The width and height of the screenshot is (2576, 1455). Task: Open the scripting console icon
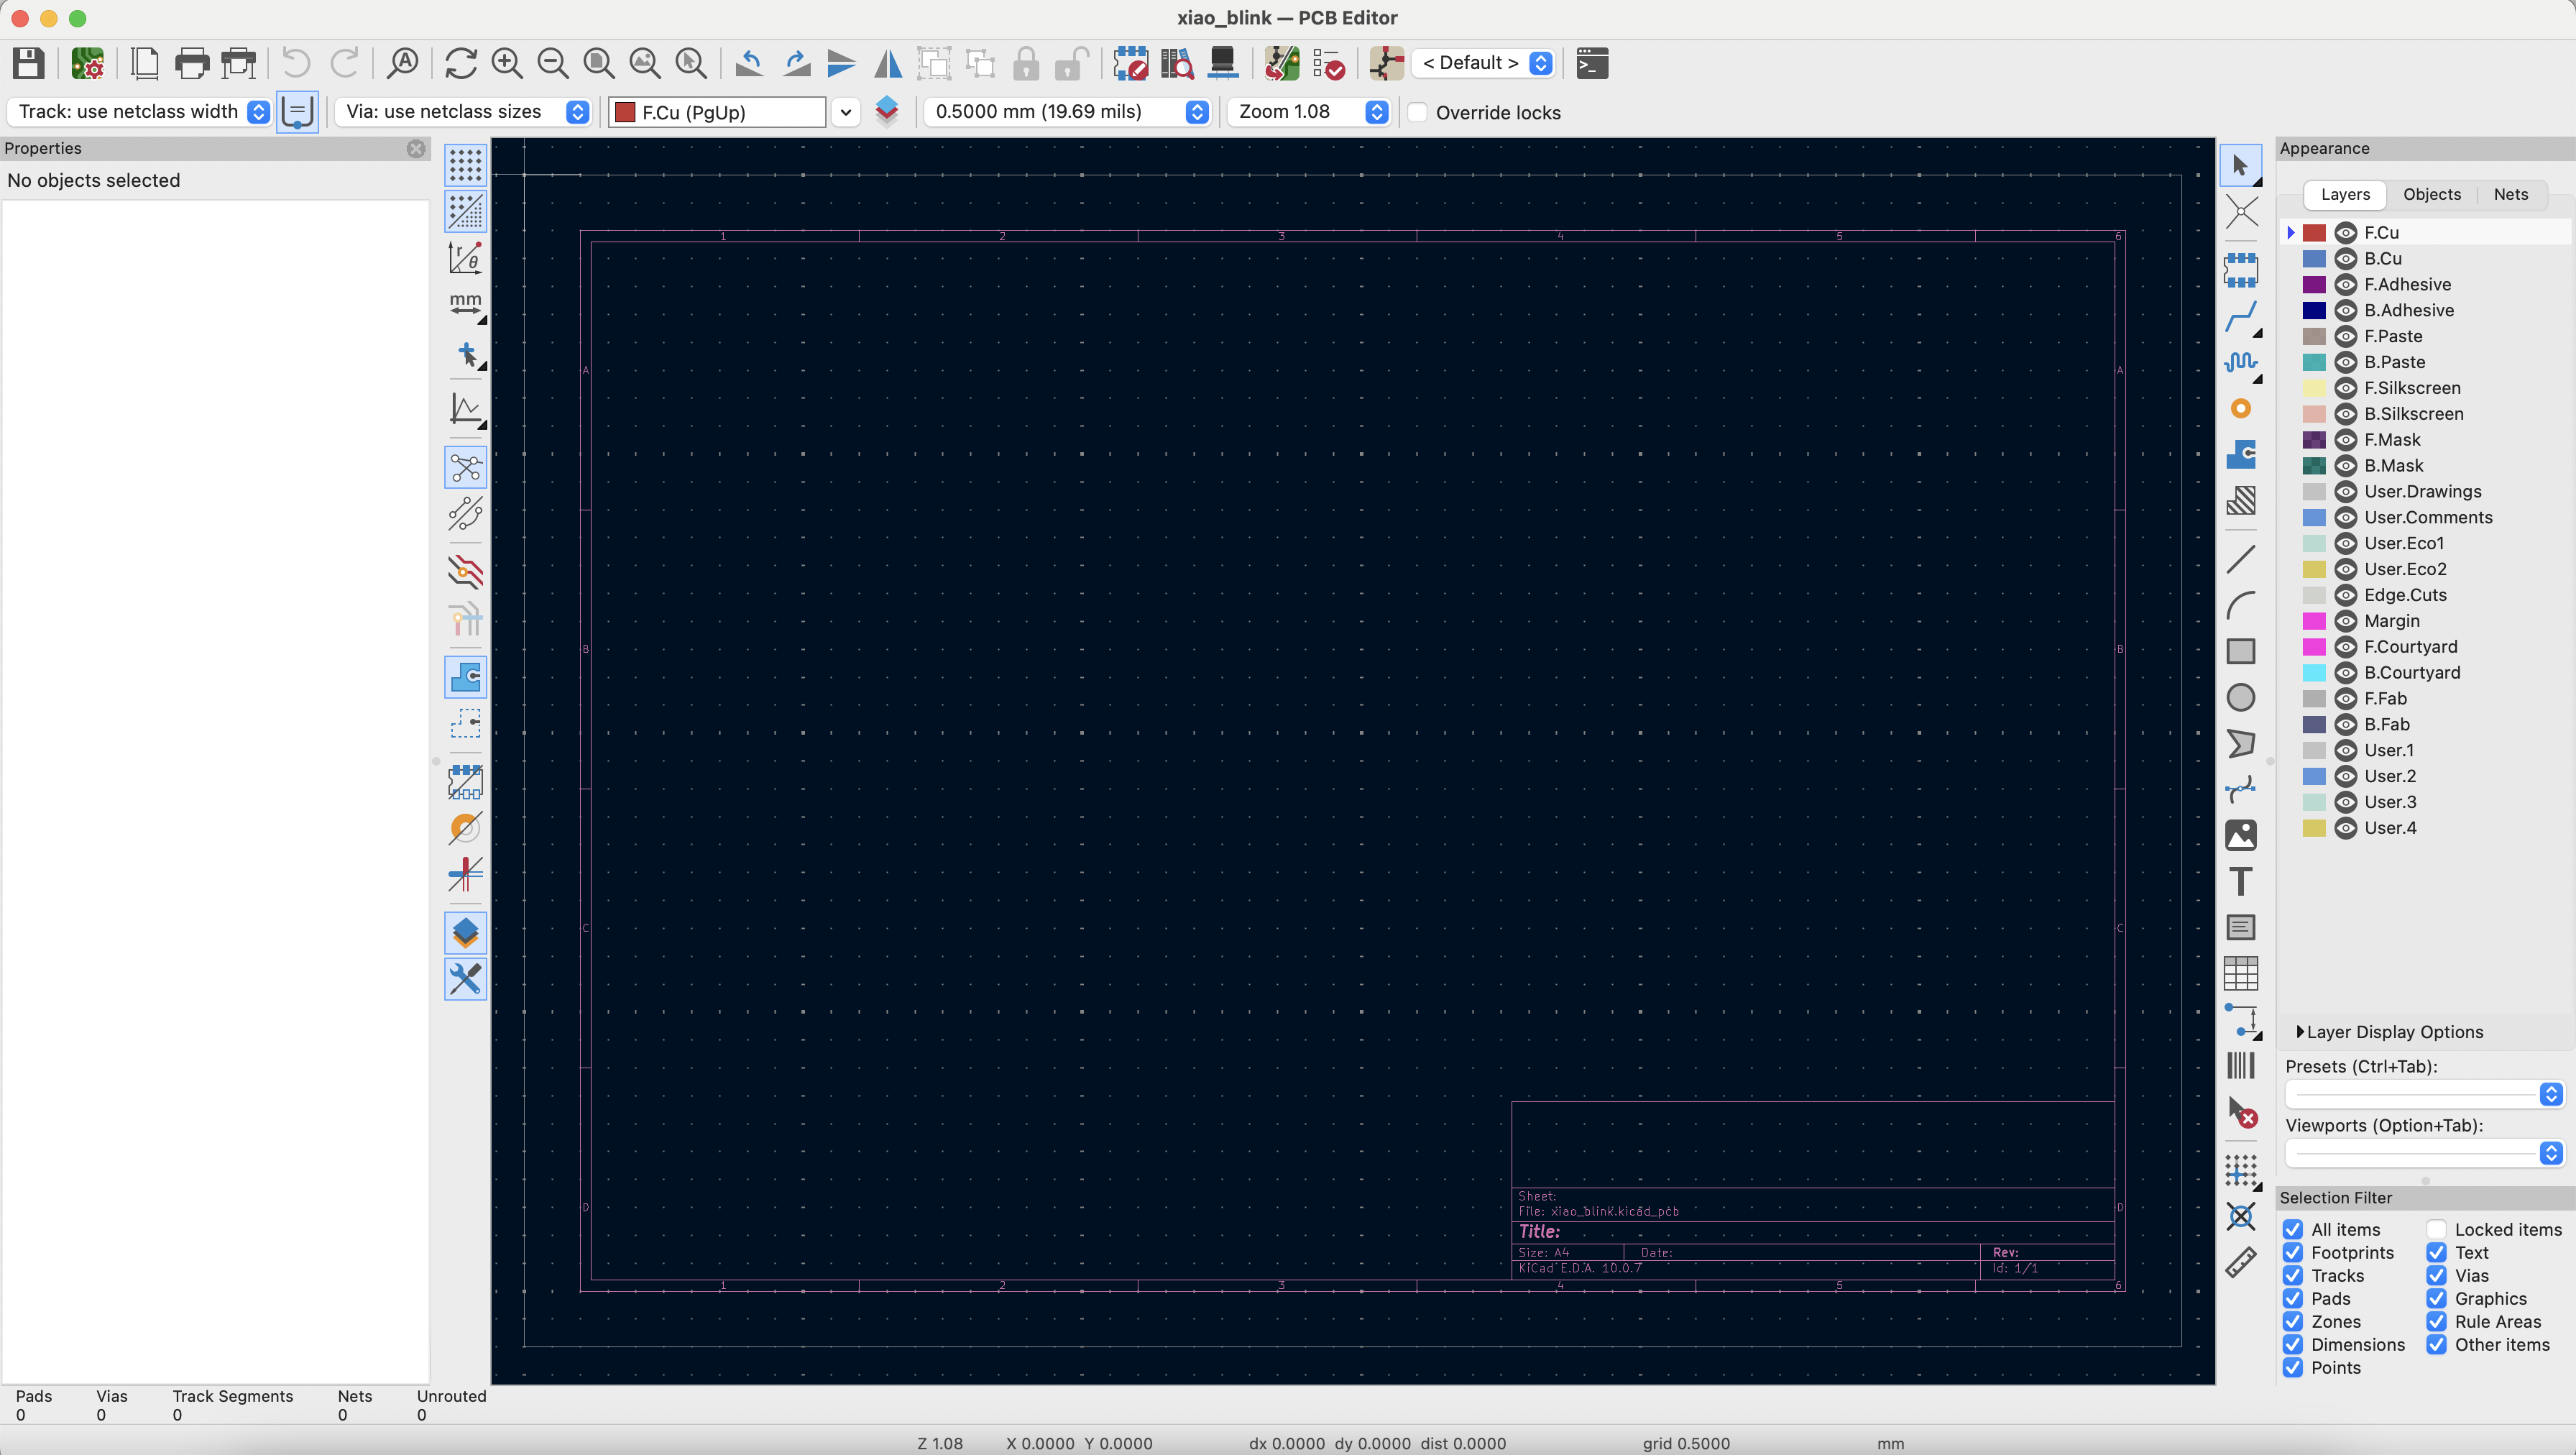(1592, 63)
